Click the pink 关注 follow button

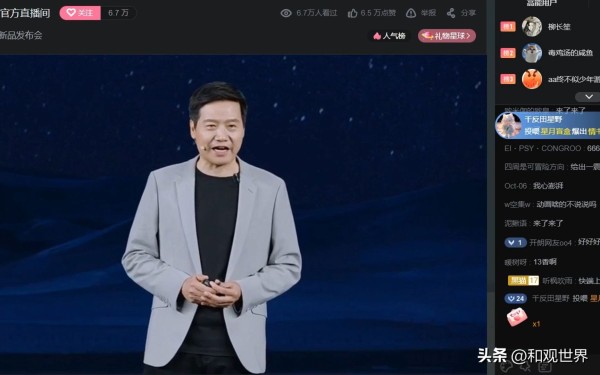(80, 13)
